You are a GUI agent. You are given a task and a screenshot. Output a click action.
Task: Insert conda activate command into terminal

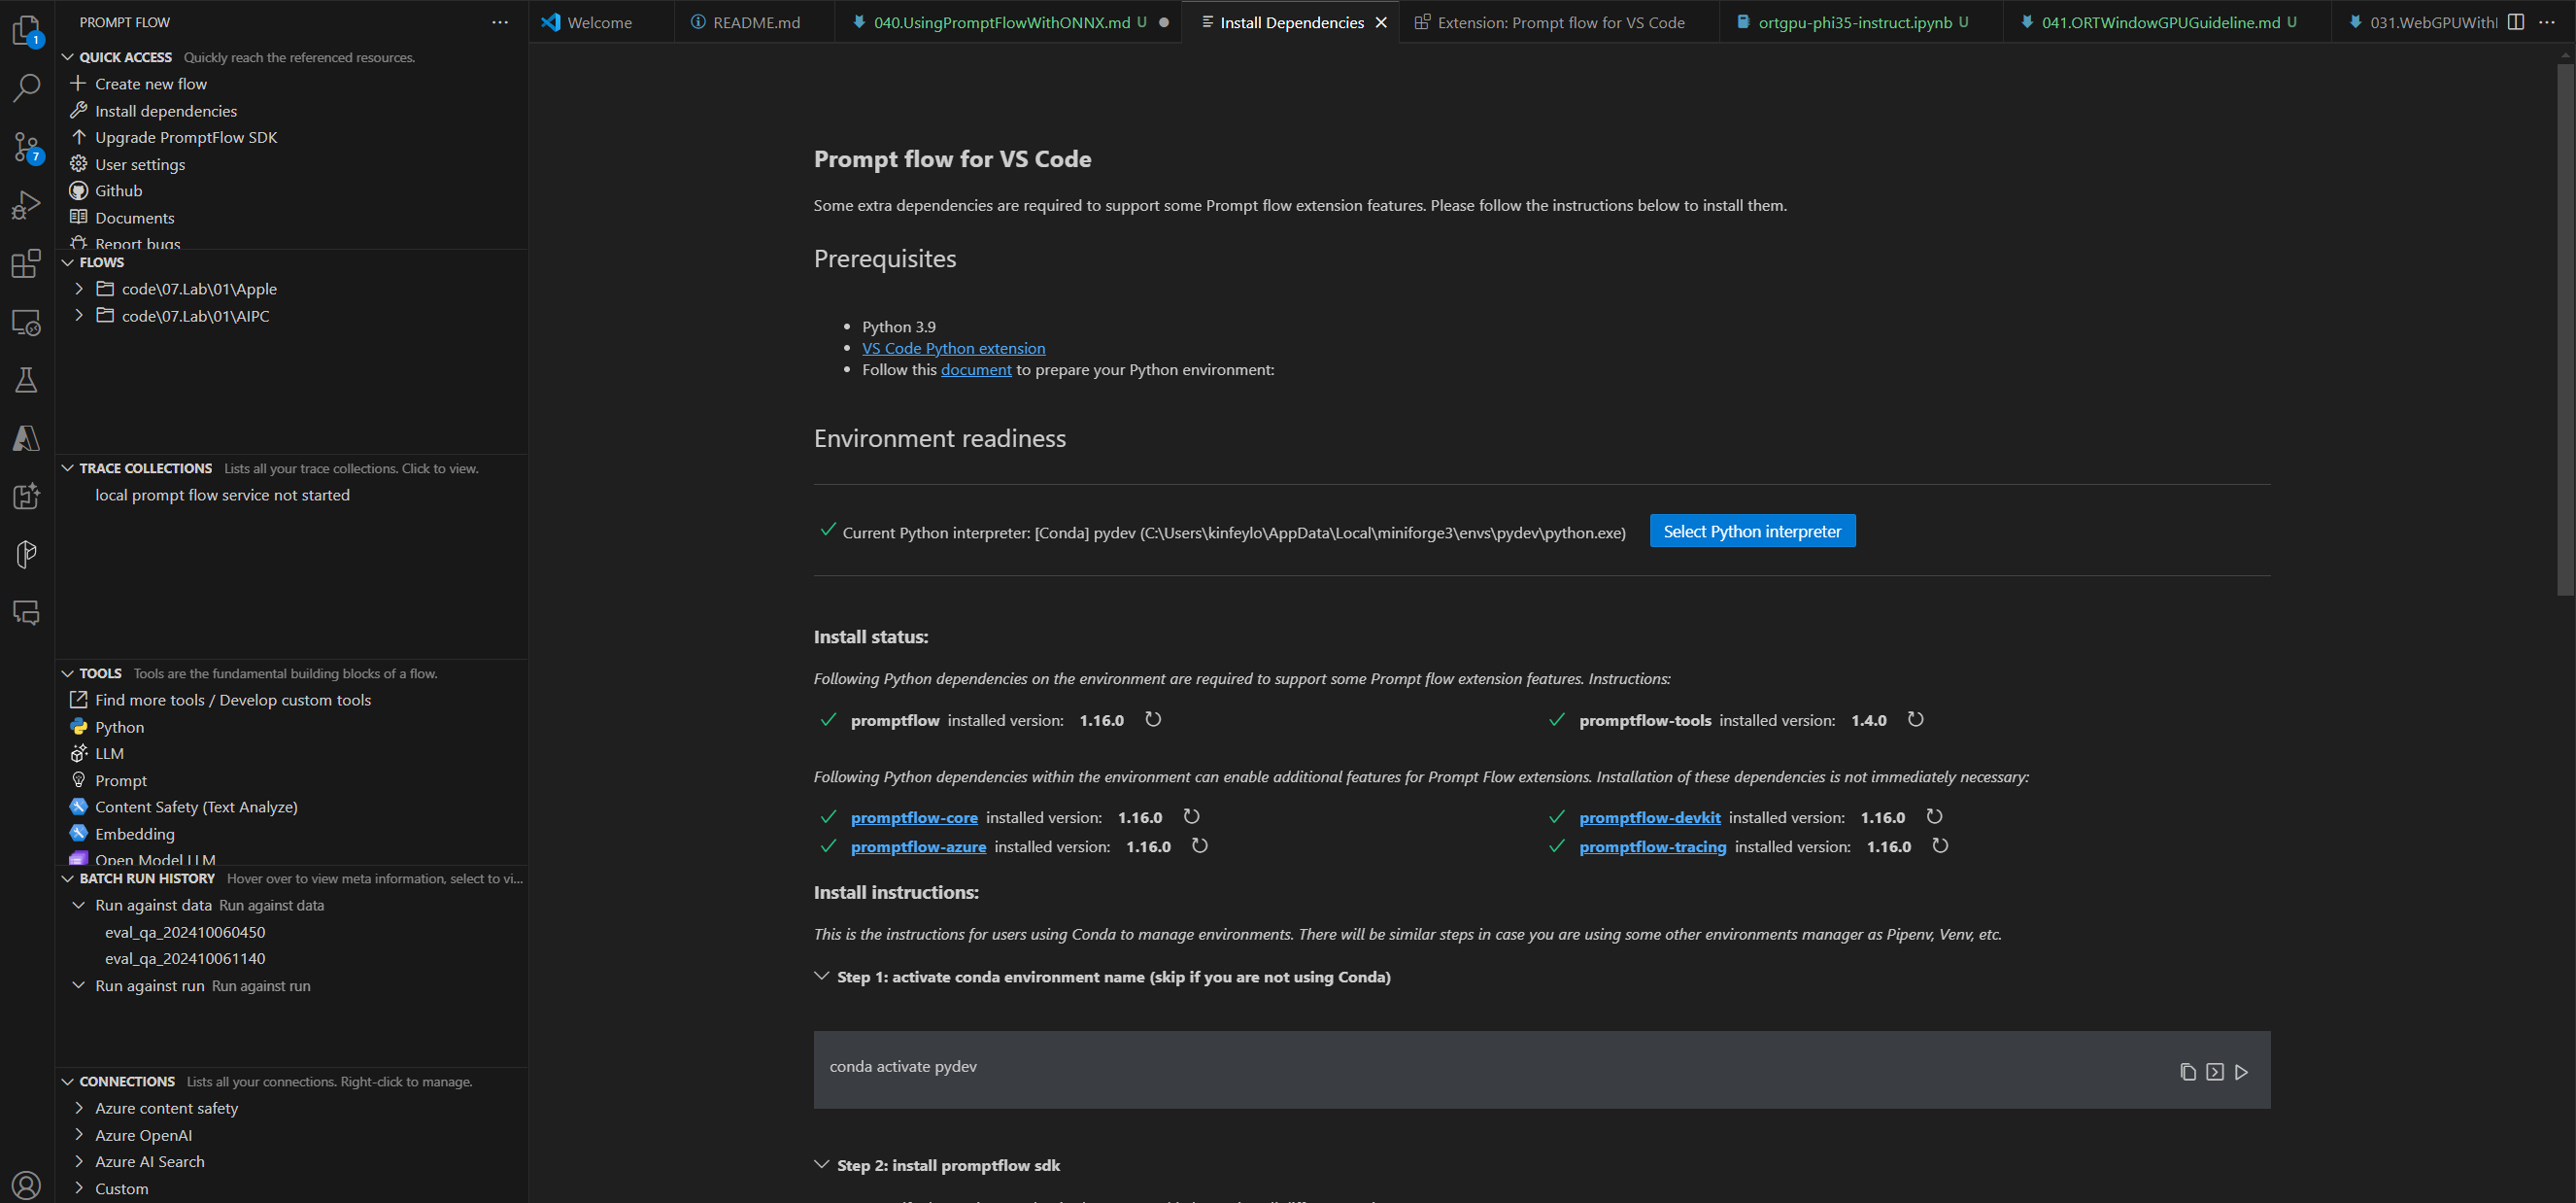click(2215, 1072)
